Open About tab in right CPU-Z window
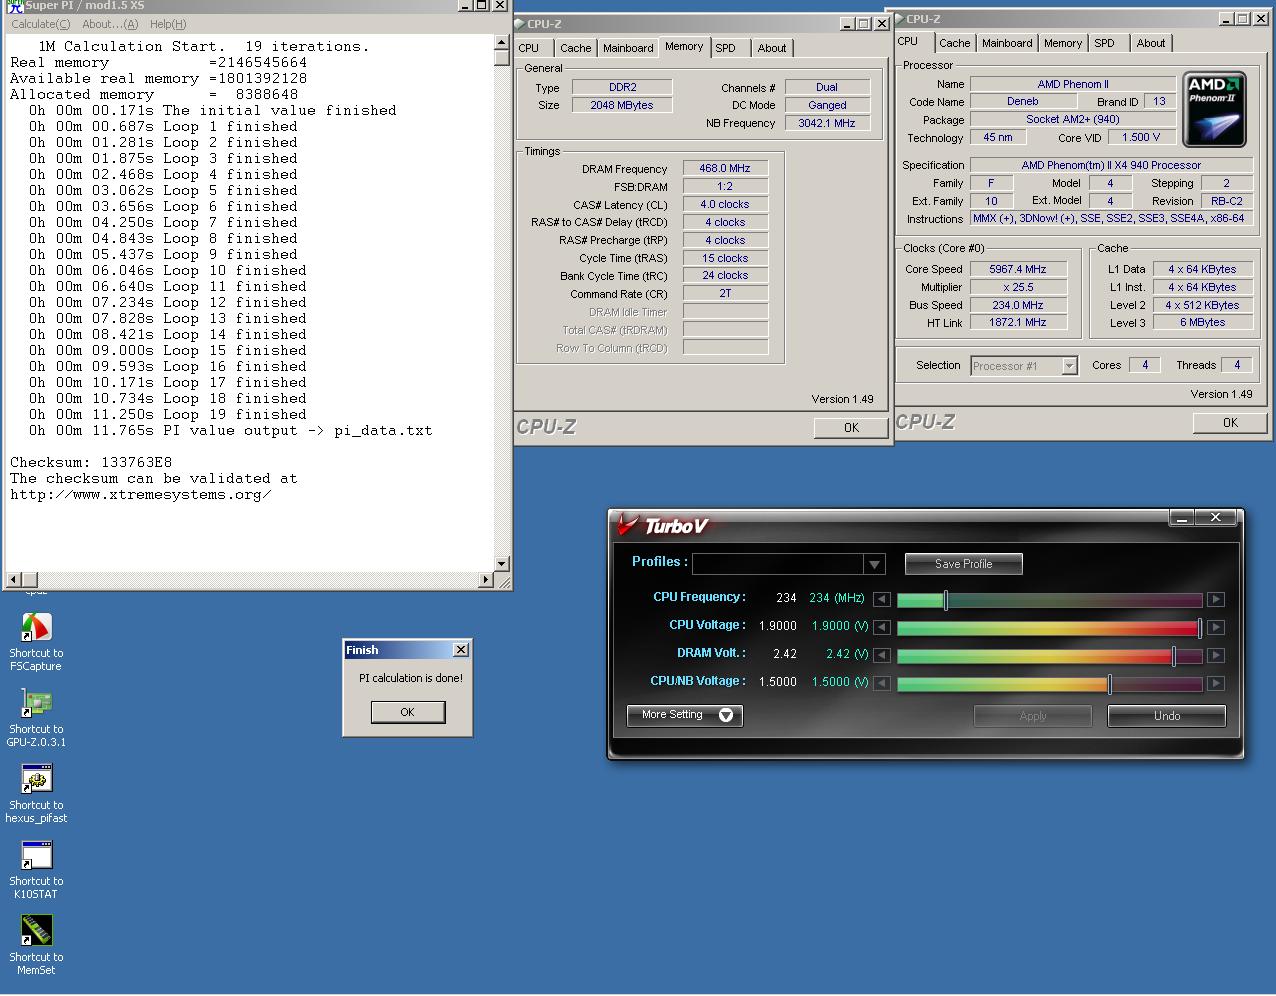 tap(1150, 43)
